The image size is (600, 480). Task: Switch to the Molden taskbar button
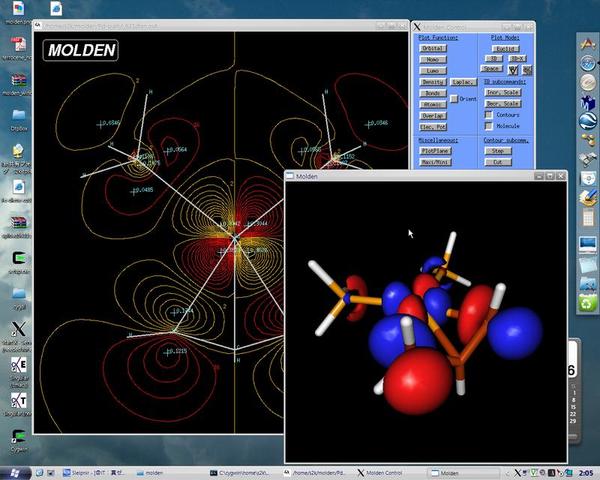[x=463, y=473]
